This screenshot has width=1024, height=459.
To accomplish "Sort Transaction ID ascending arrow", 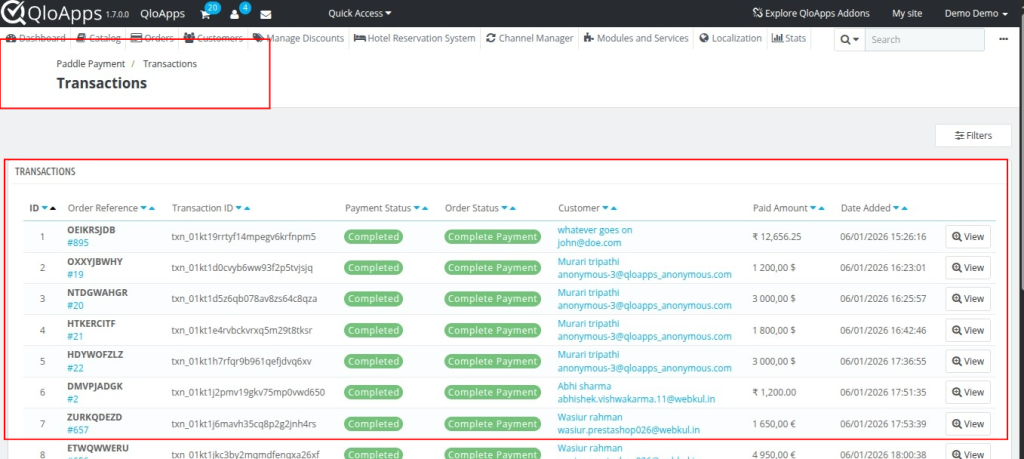I will pos(247,208).
